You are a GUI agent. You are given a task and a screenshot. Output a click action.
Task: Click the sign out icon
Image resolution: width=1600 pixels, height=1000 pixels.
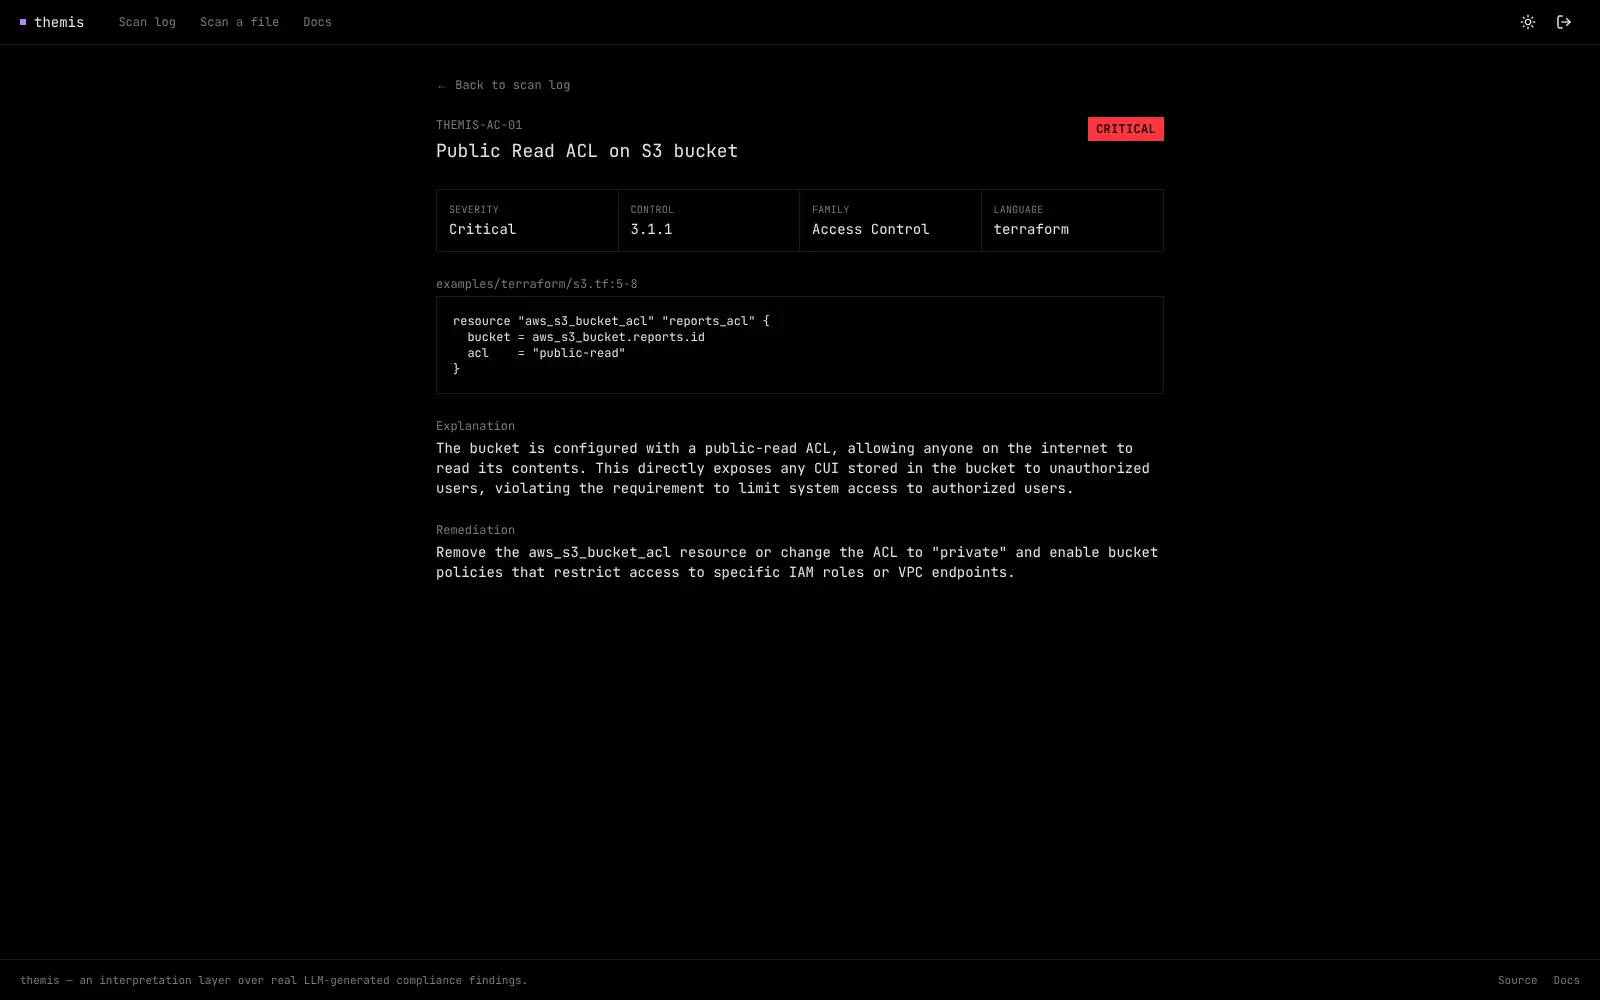click(x=1564, y=22)
